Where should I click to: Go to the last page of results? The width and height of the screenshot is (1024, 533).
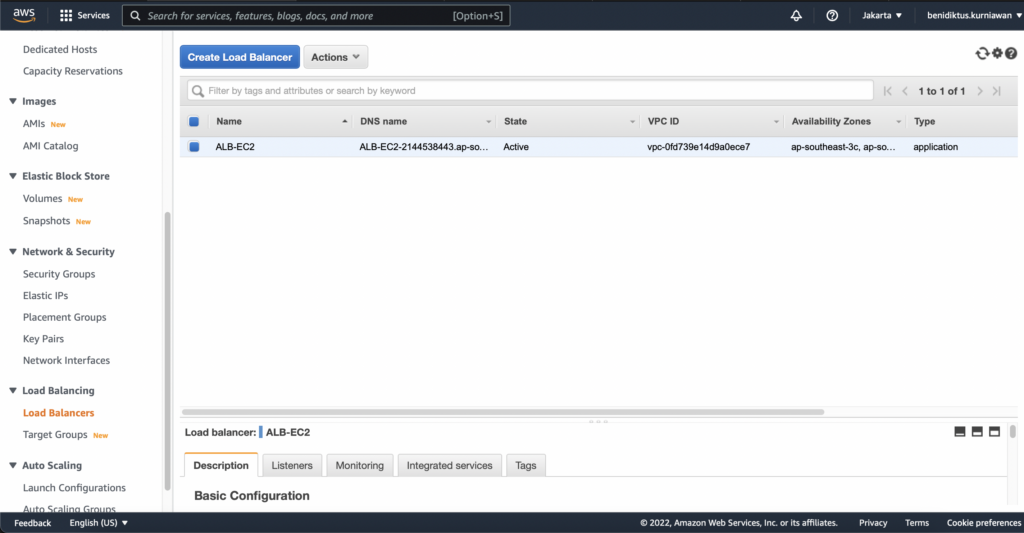[x=997, y=91]
